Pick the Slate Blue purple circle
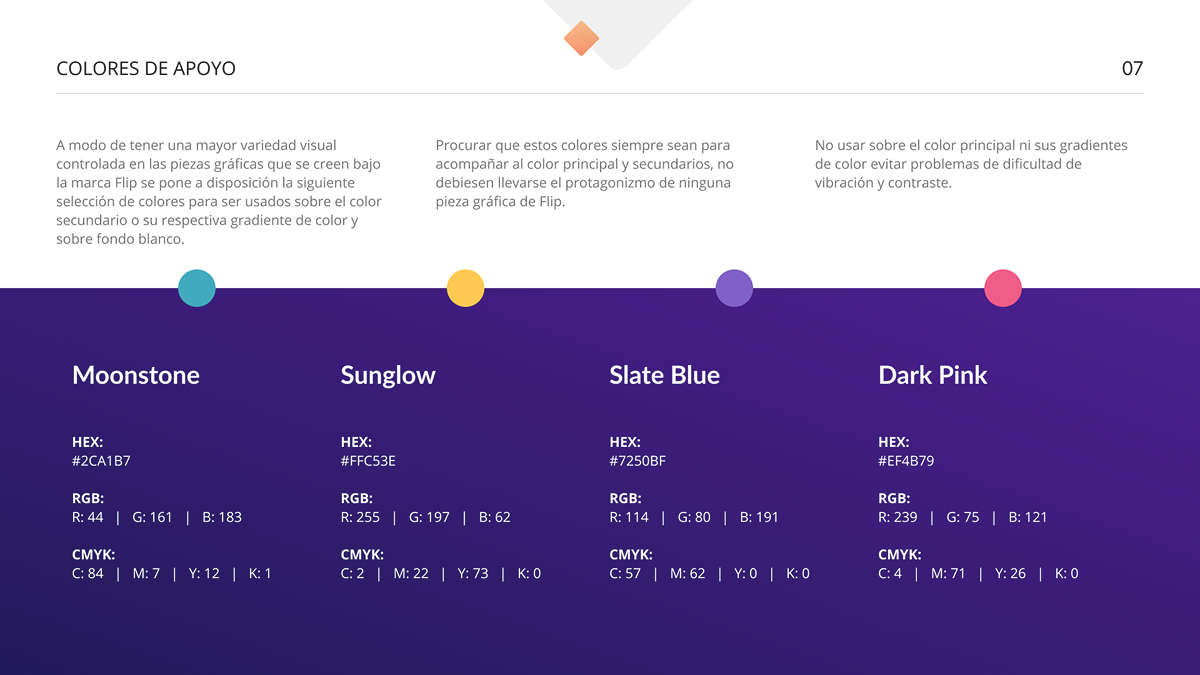The image size is (1200, 675). click(734, 288)
